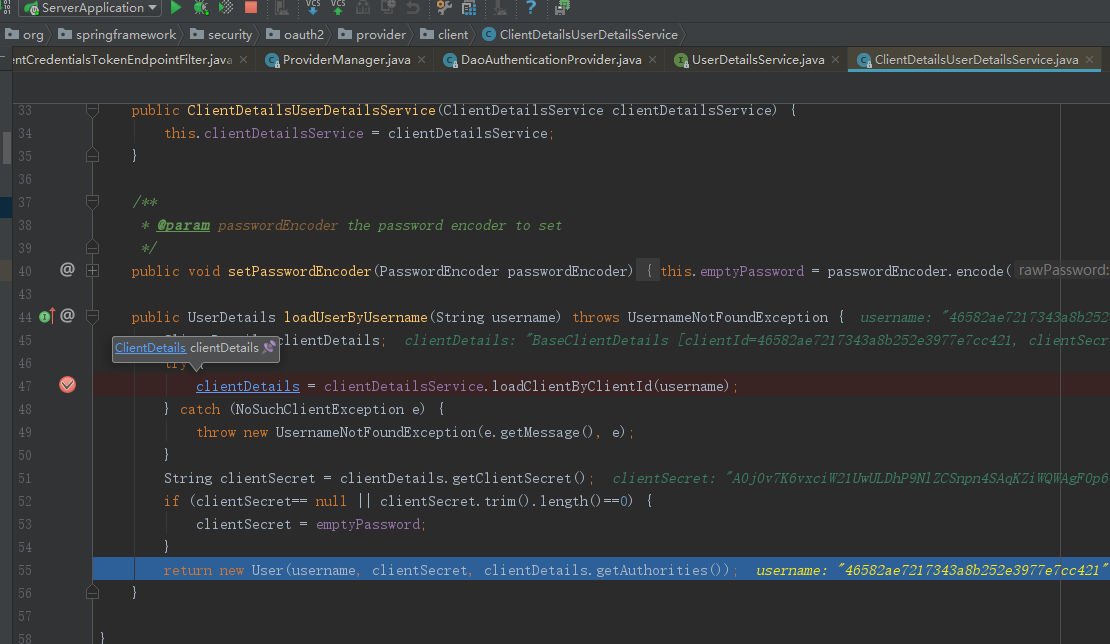Viewport: 1110px width, 644px height.
Task: Click the VCS update project icon
Action: (312, 8)
